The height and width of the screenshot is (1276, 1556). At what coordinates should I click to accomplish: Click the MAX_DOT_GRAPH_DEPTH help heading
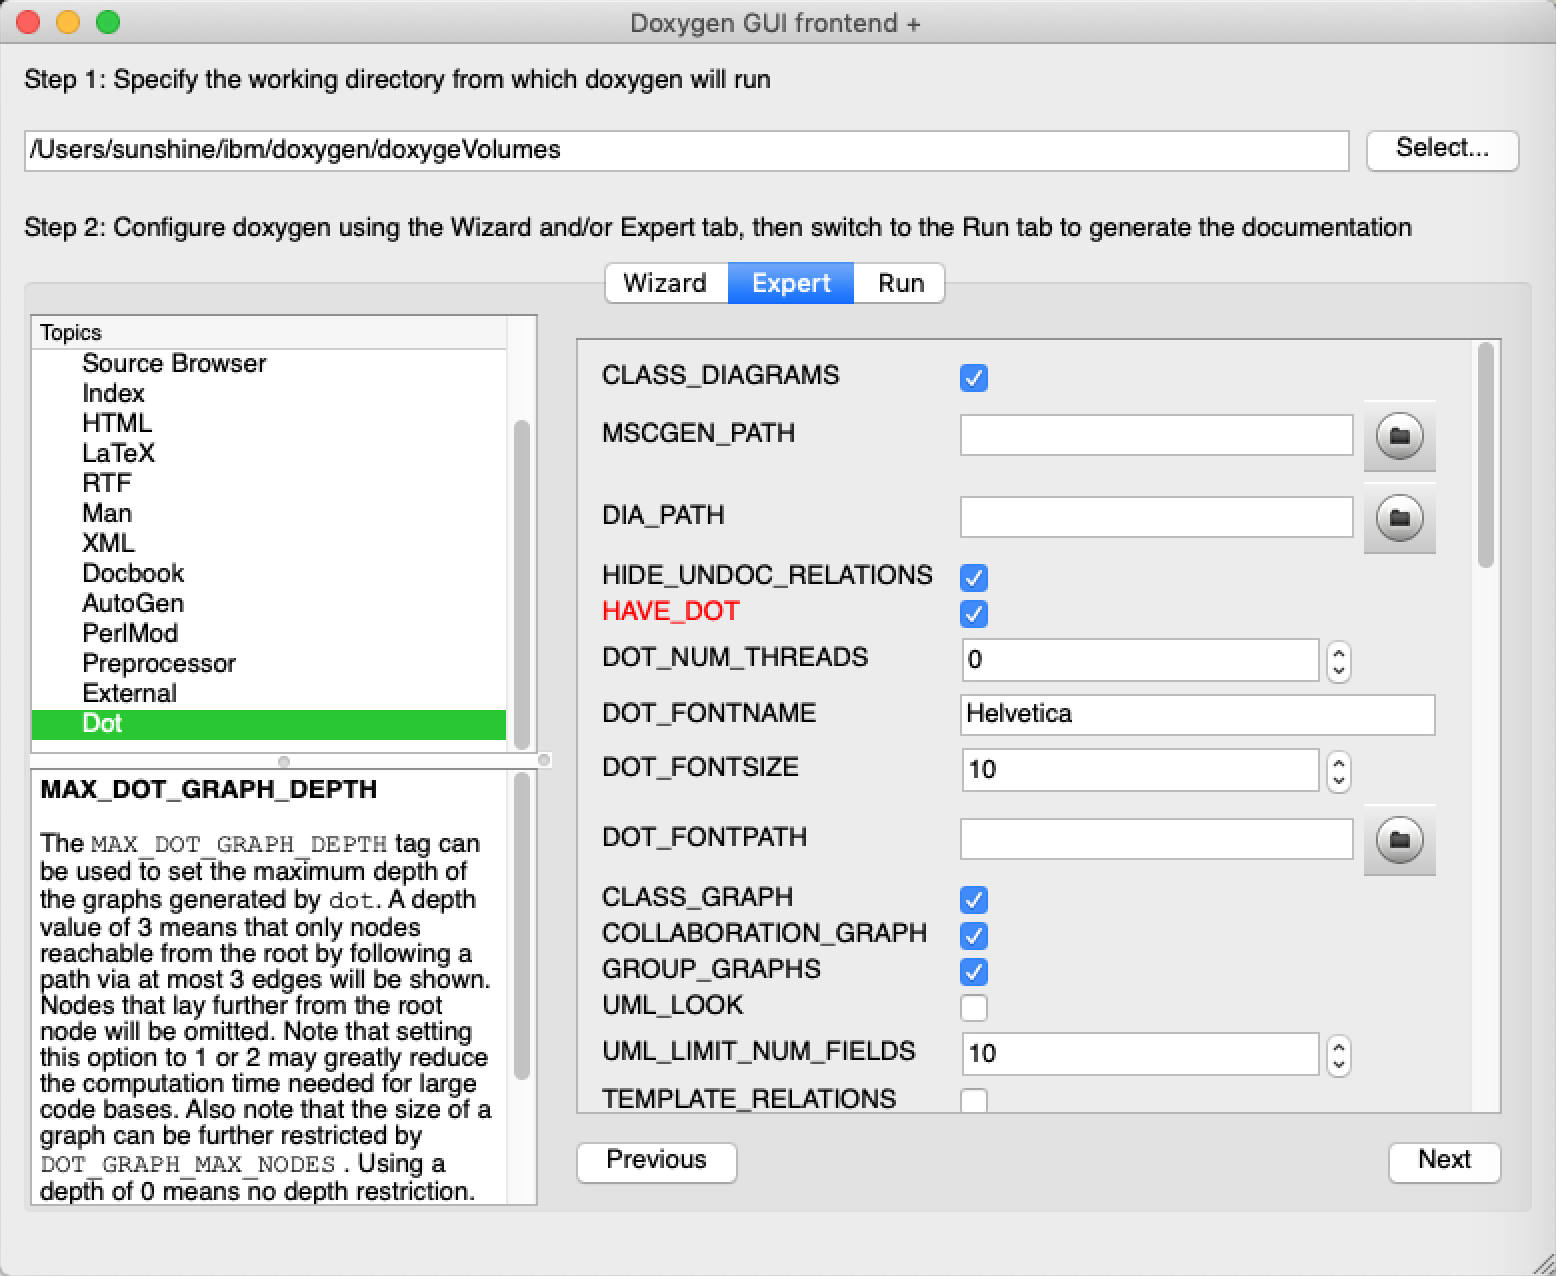click(x=209, y=789)
